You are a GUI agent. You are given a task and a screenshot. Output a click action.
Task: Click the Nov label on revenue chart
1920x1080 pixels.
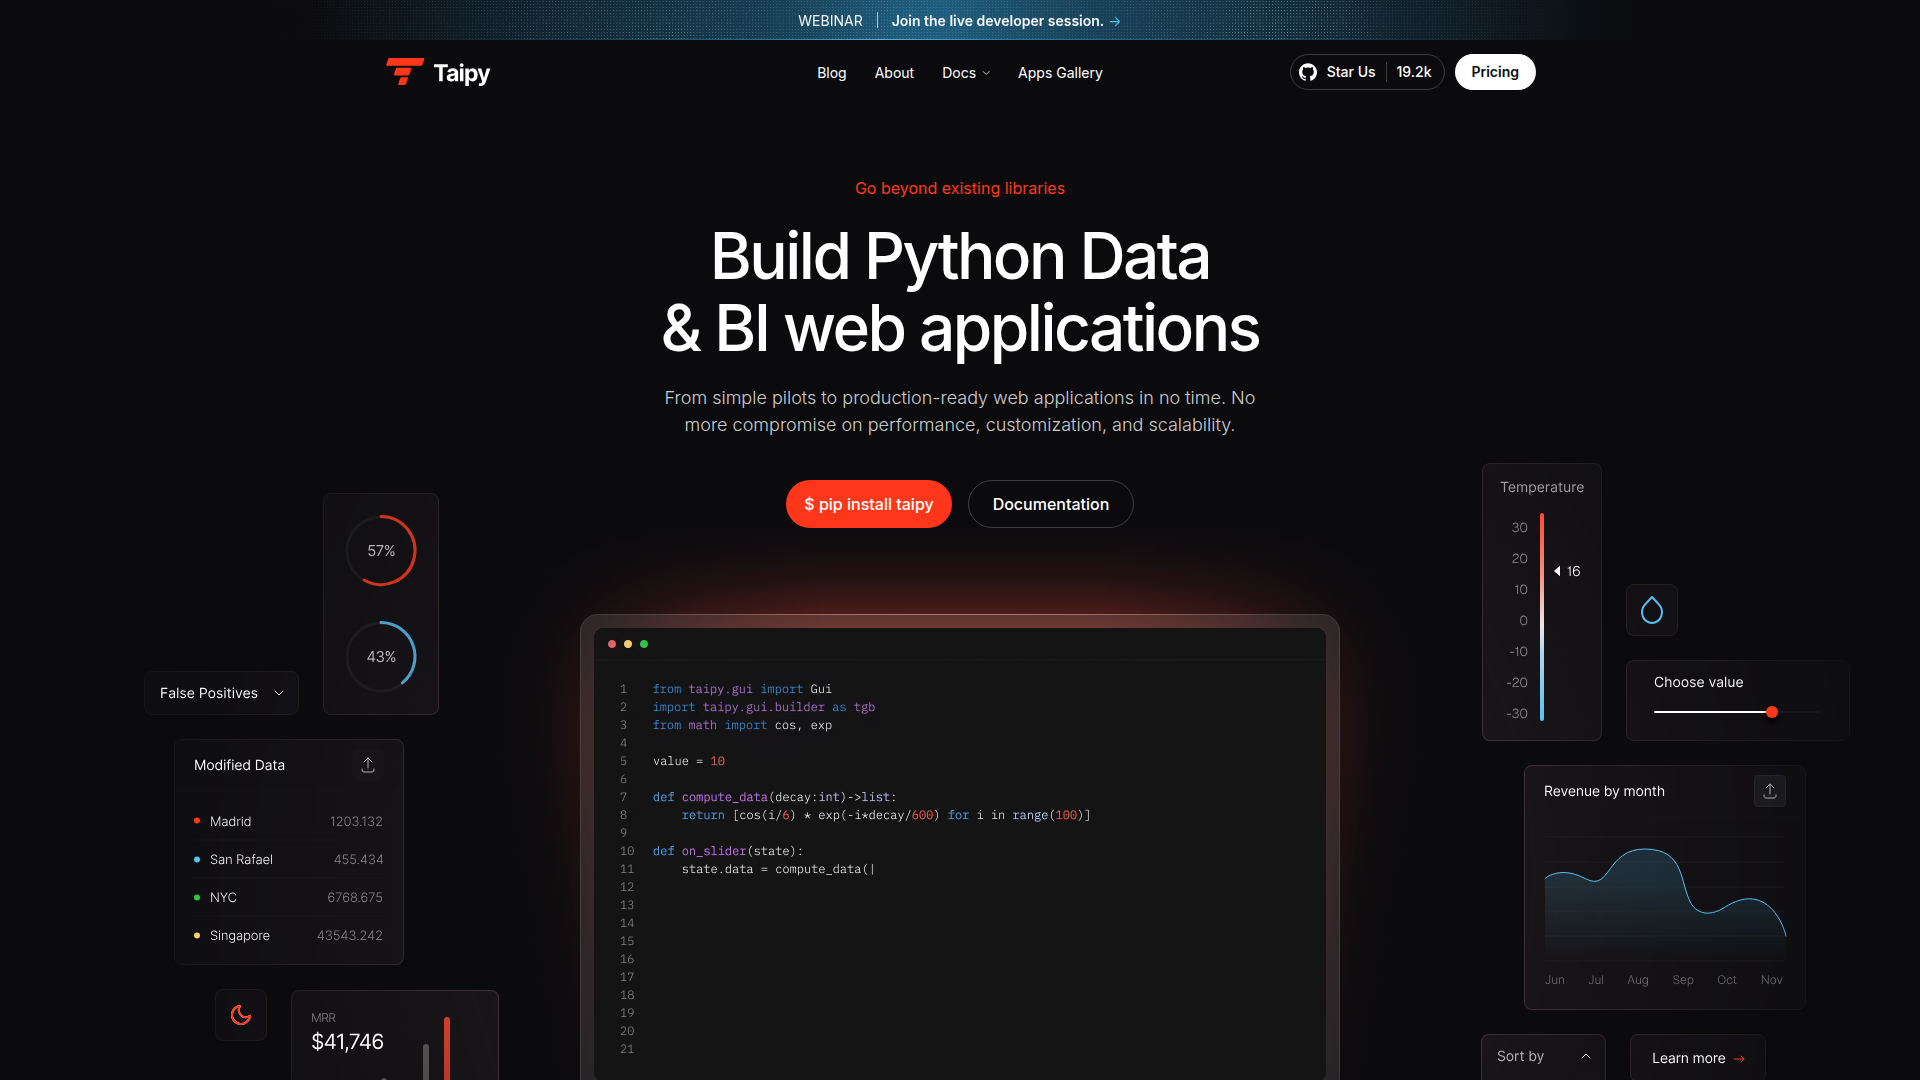1771,980
